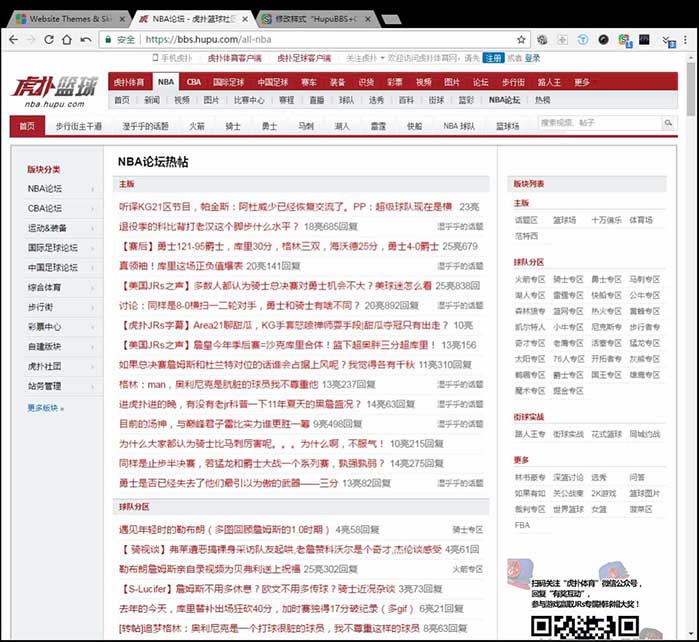Reload the page with the refresh icon
Image resolution: width=699 pixels, height=642 pixels.
click(x=49, y=40)
